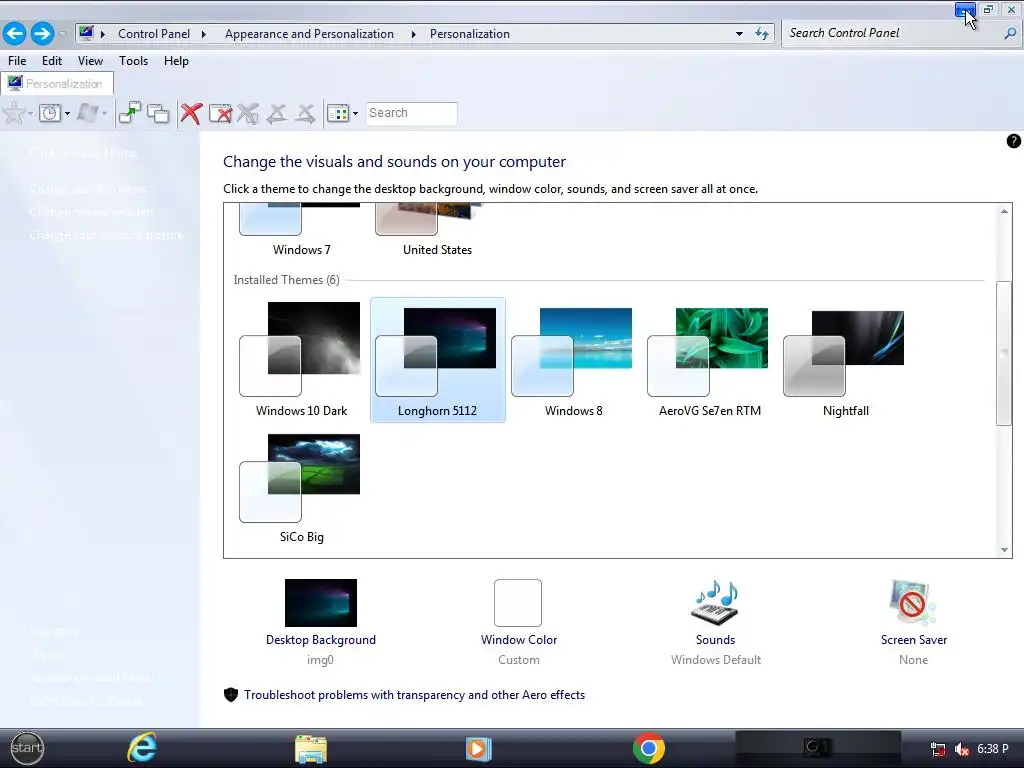Launch the media player from the taskbar
Screen dimensions: 1024x768
[x=478, y=748]
